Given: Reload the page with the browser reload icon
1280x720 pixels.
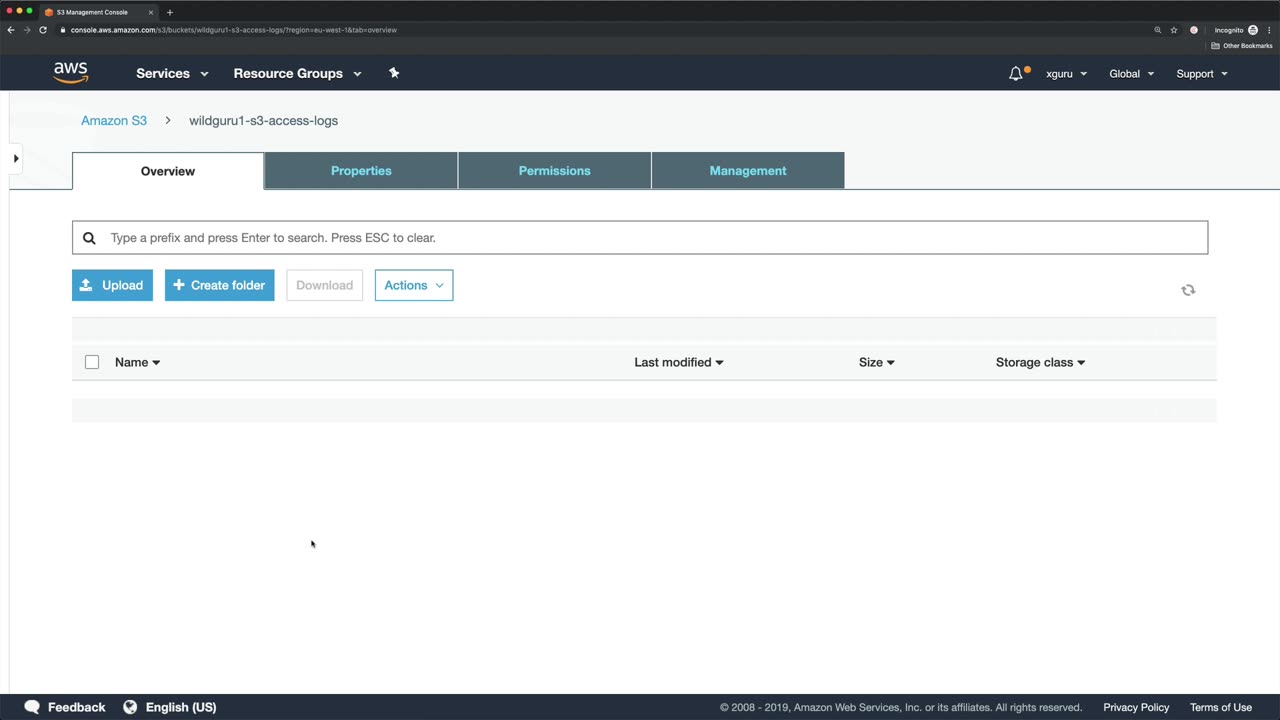Looking at the screenshot, I should tap(43, 30).
